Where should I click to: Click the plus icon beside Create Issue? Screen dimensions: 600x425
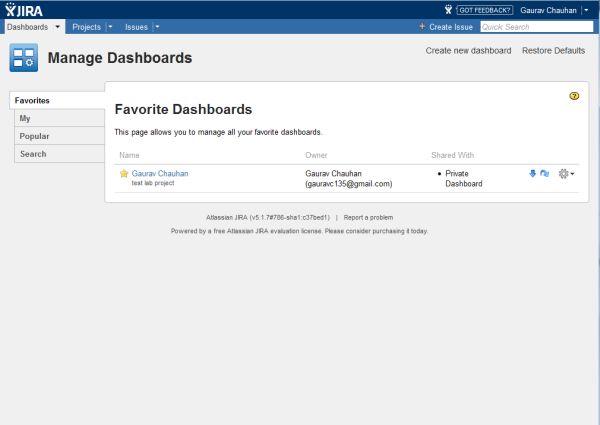422,26
